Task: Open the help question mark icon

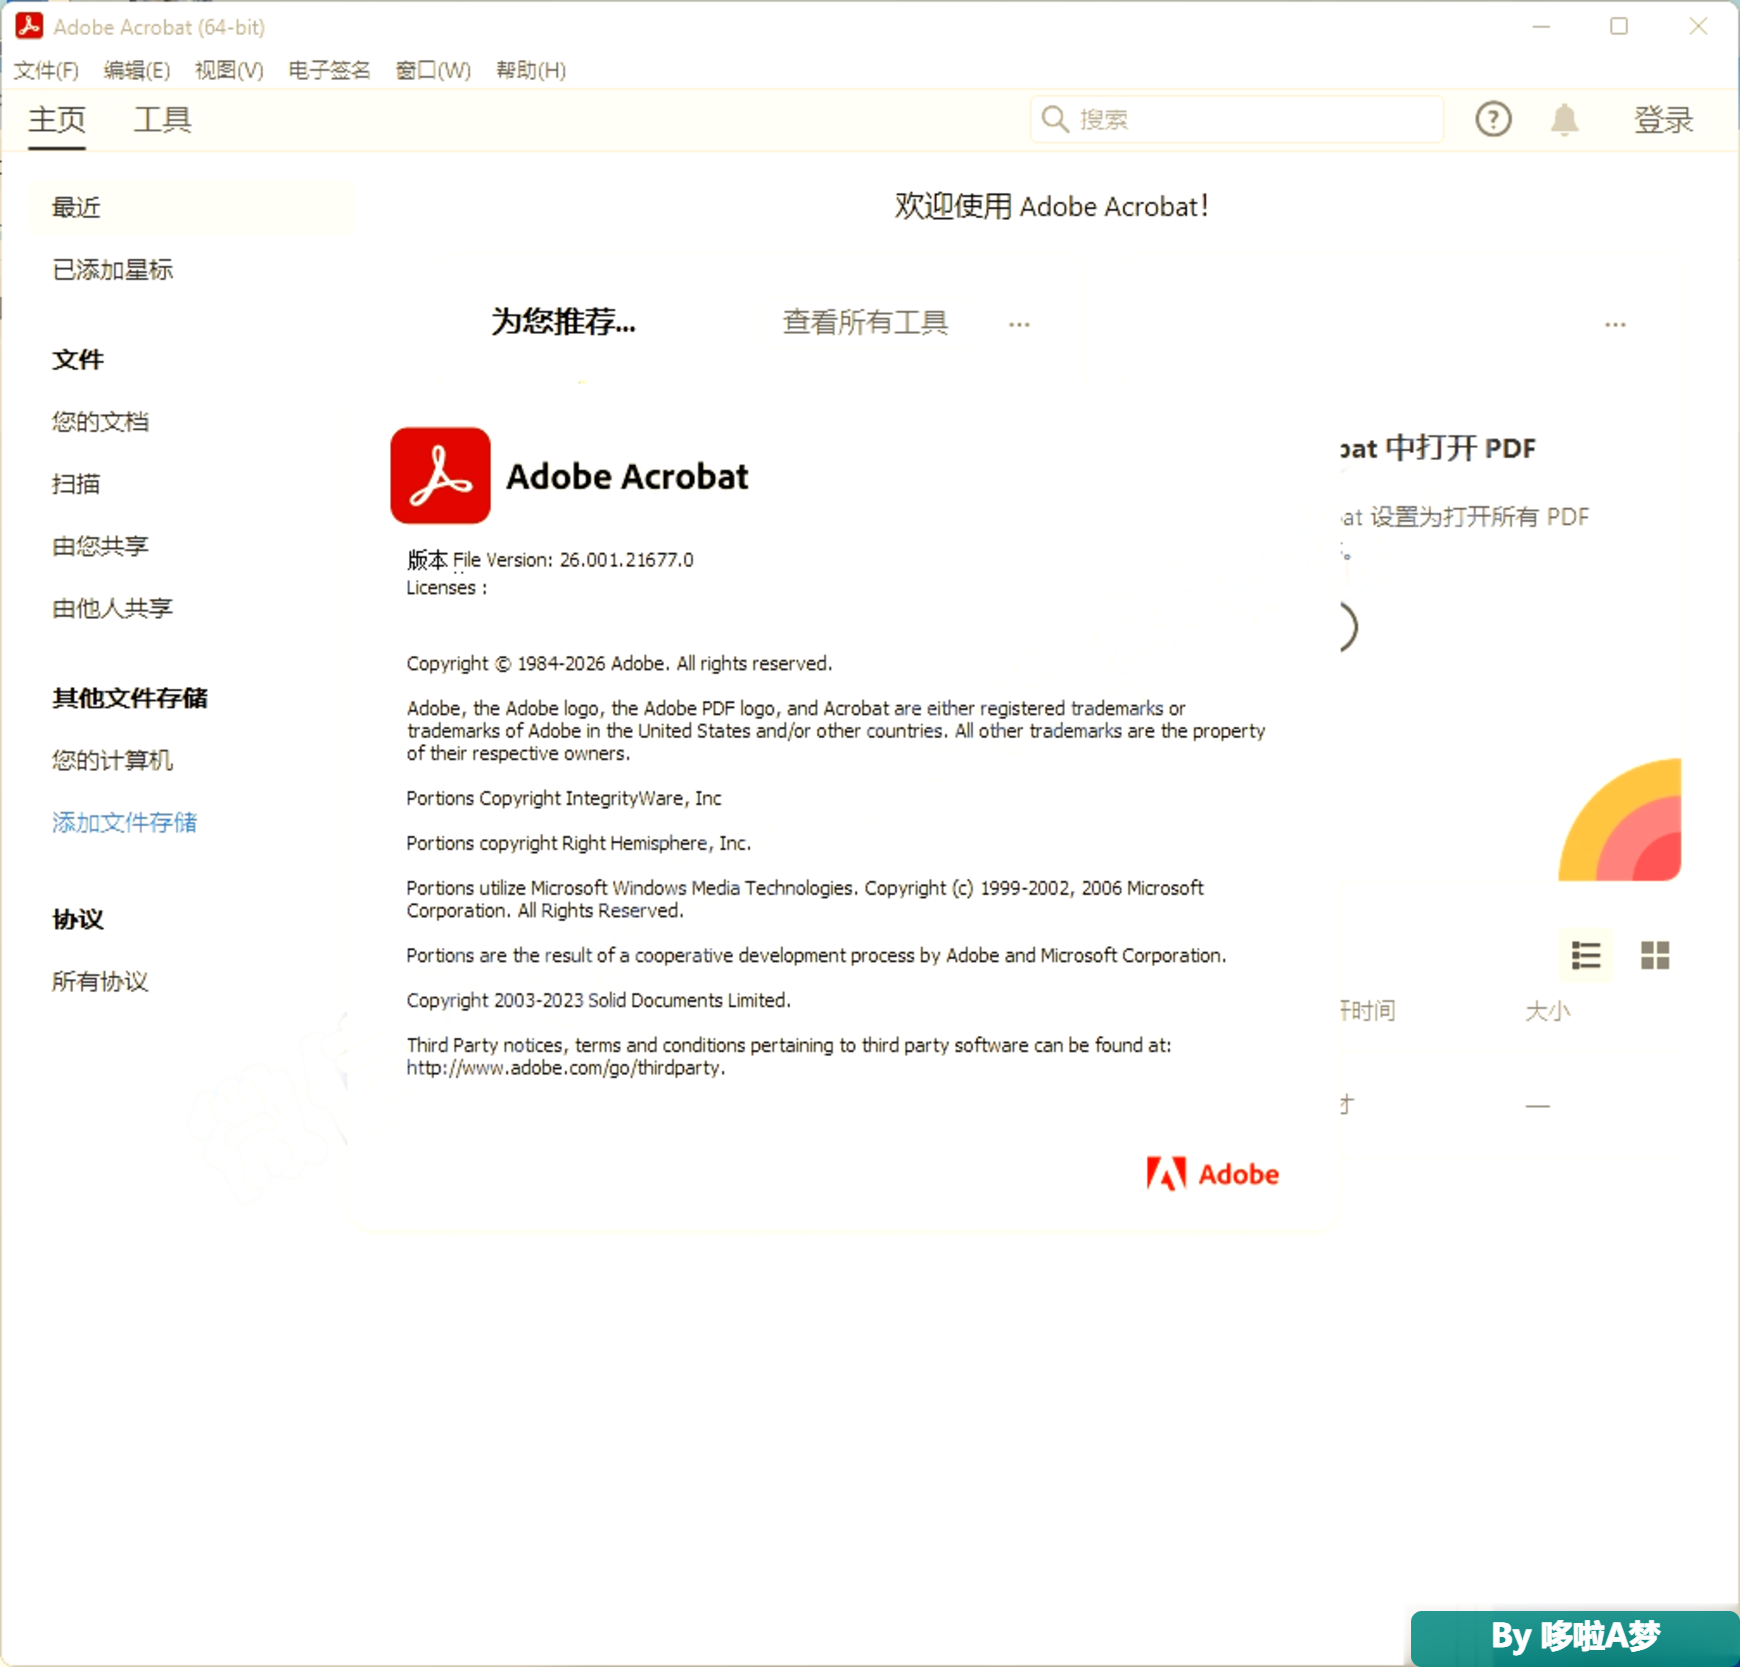Action: coord(1493,119)
